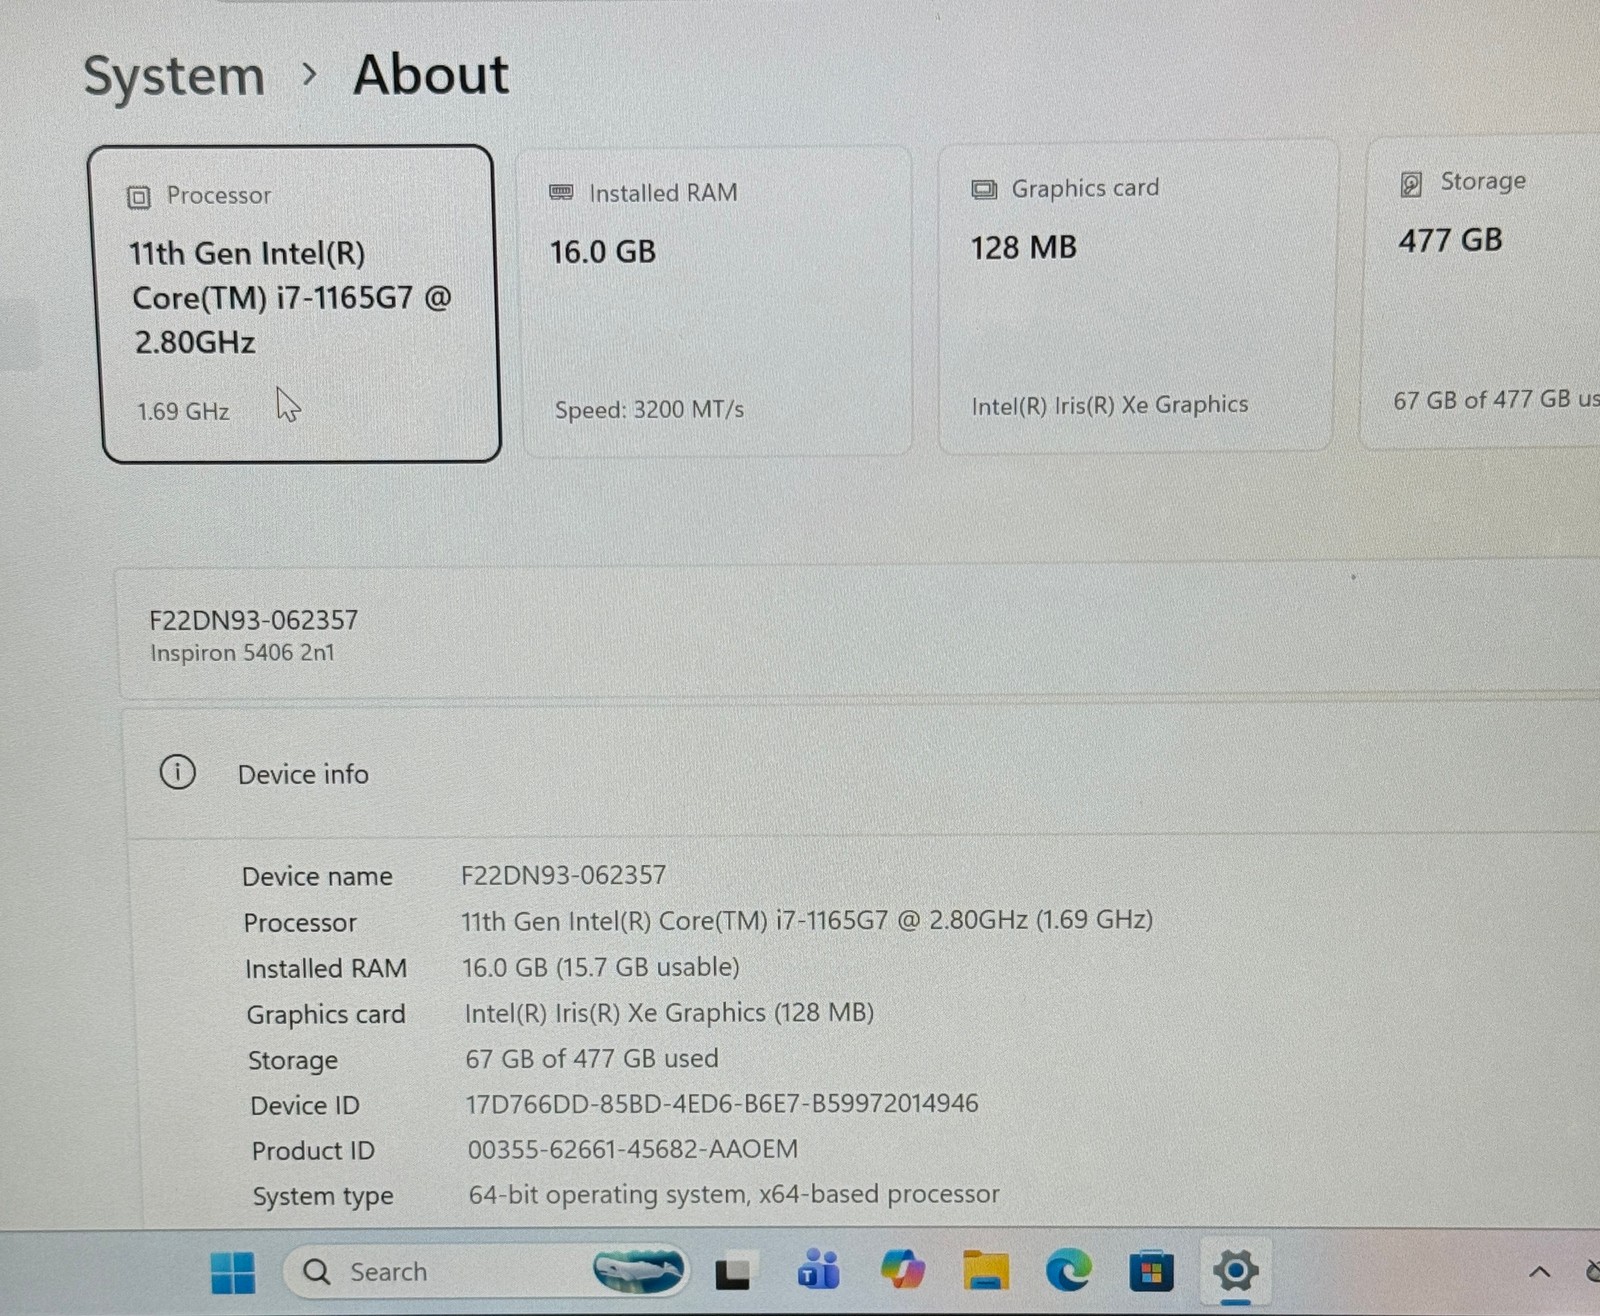Click Speed: 3200 MT/s text
The image size is (1600, 1316).
coord(649,410)
